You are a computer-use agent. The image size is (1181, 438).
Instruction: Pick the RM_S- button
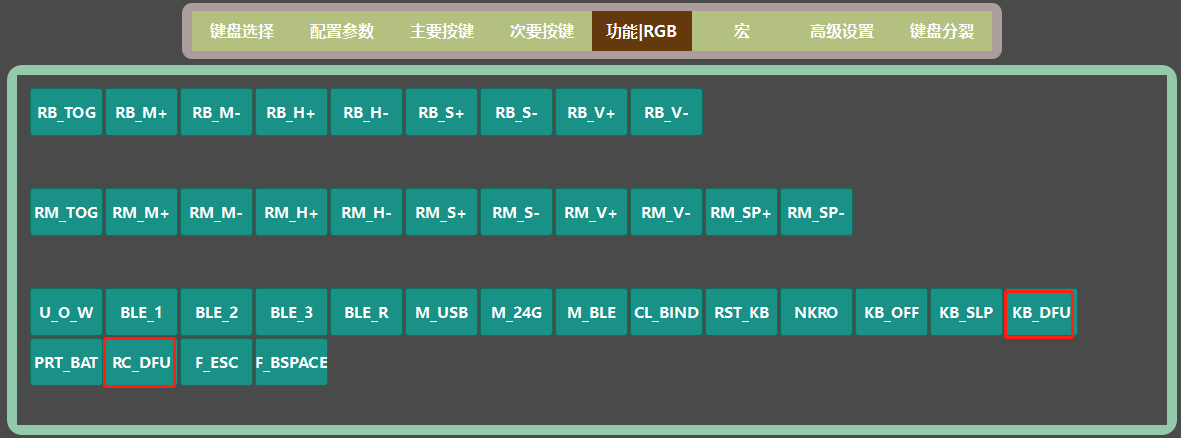[517, 212]
